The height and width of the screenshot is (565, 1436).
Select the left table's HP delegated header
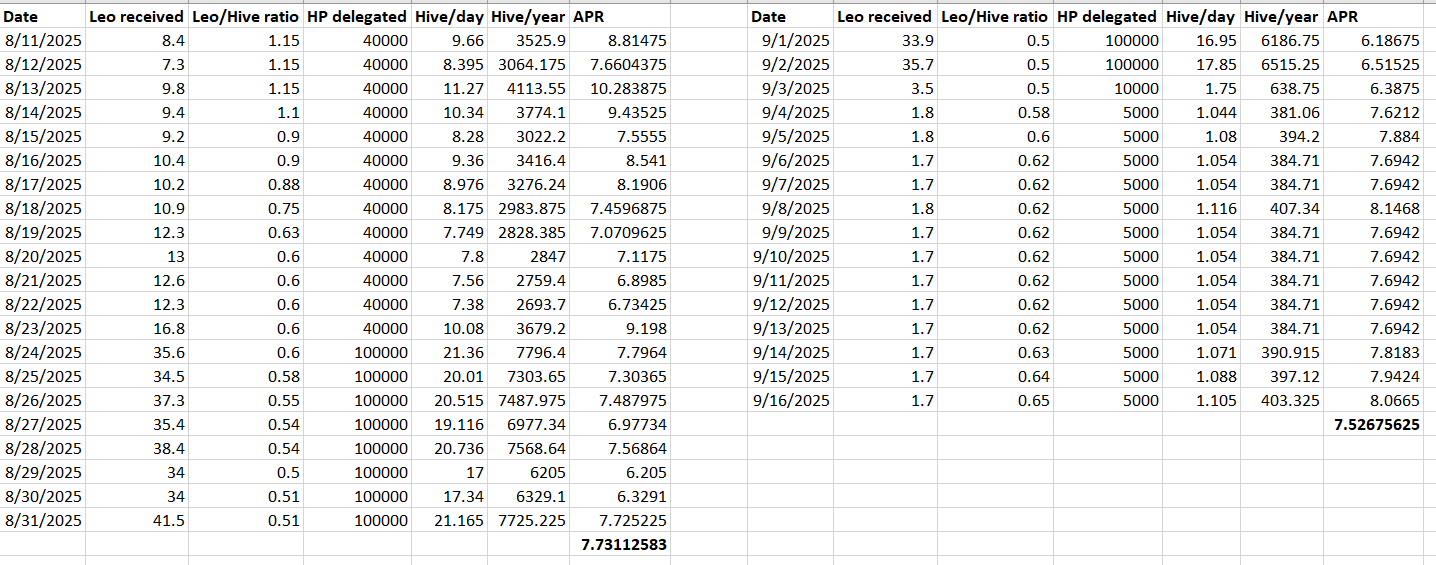point(356,16)
